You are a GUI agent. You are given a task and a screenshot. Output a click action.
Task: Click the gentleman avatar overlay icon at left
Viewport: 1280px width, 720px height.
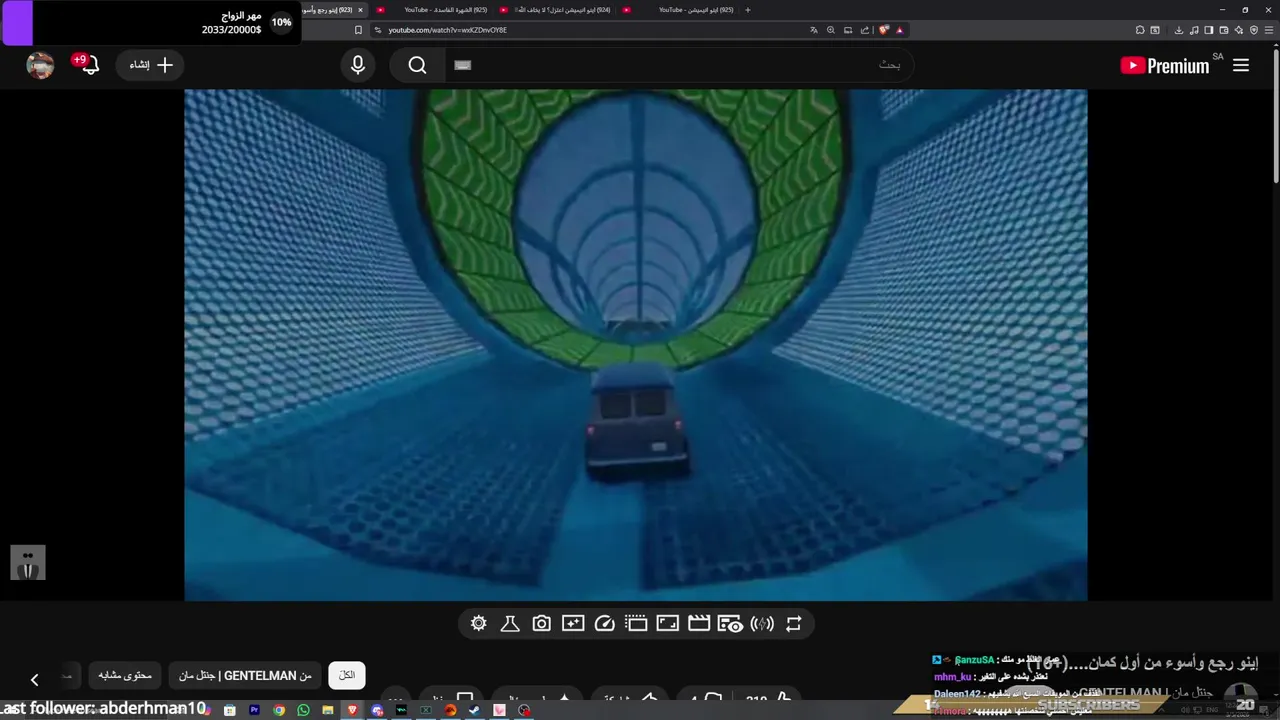point(28,563)
